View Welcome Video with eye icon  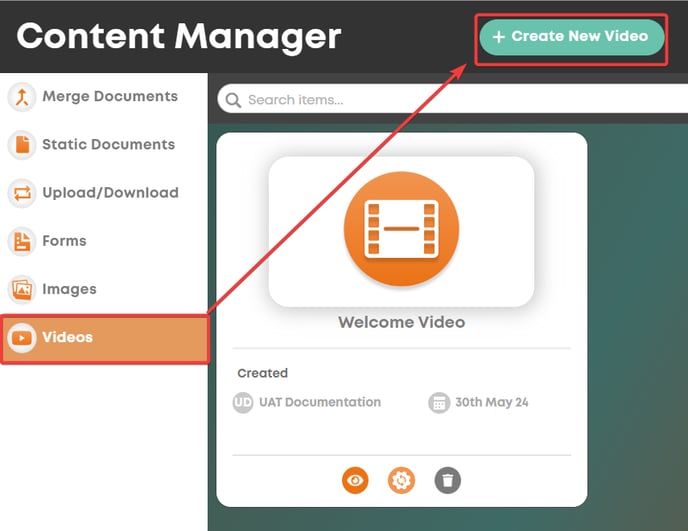[x=355, y=481]
